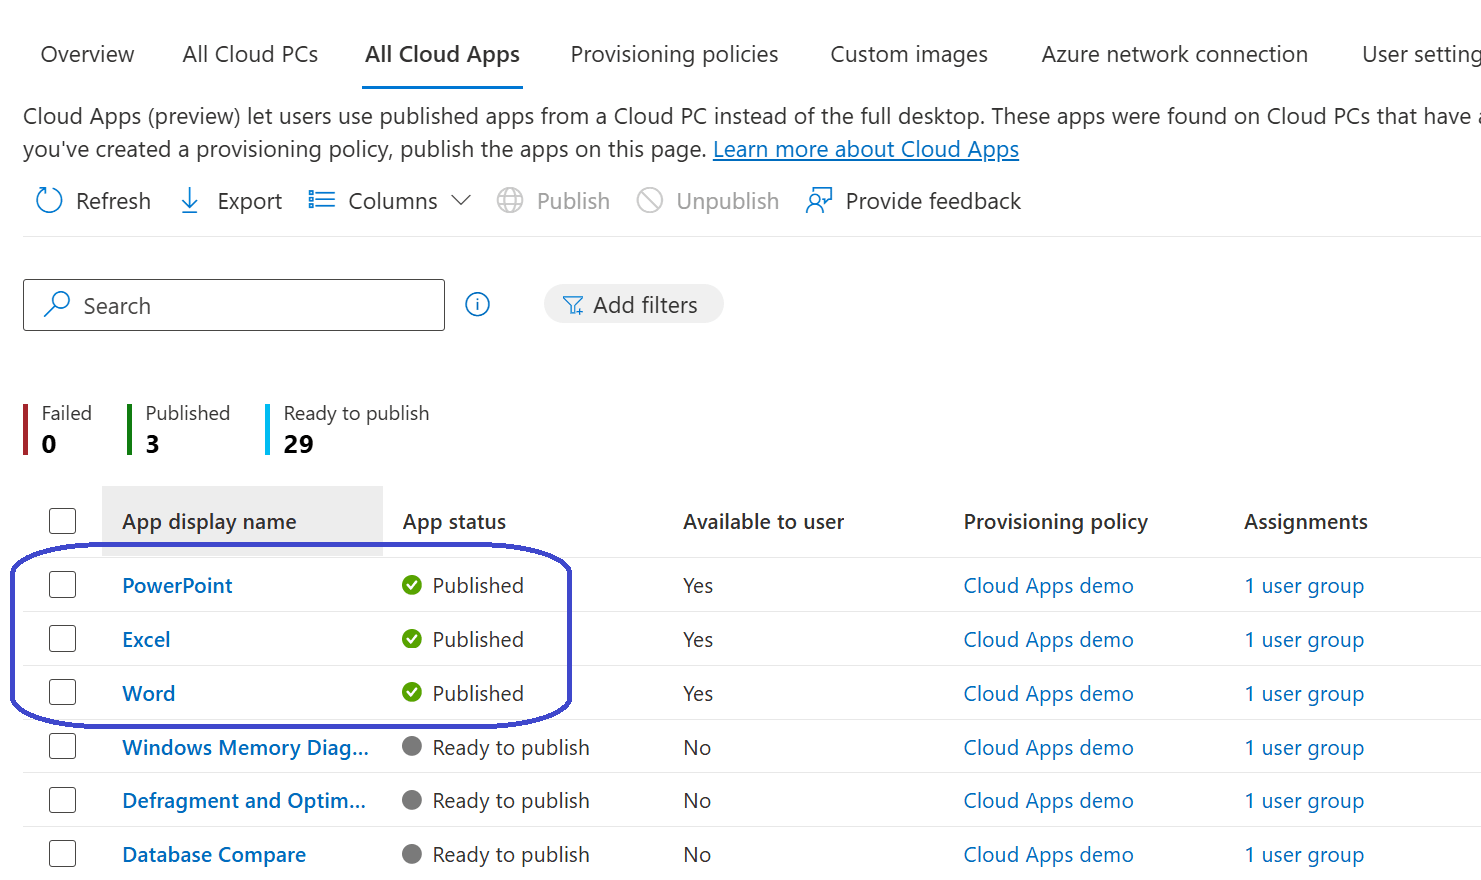This screenshot has width=1481, height=880.
Task: Open the All Cloud PCs tab
Action: (250, 54)
